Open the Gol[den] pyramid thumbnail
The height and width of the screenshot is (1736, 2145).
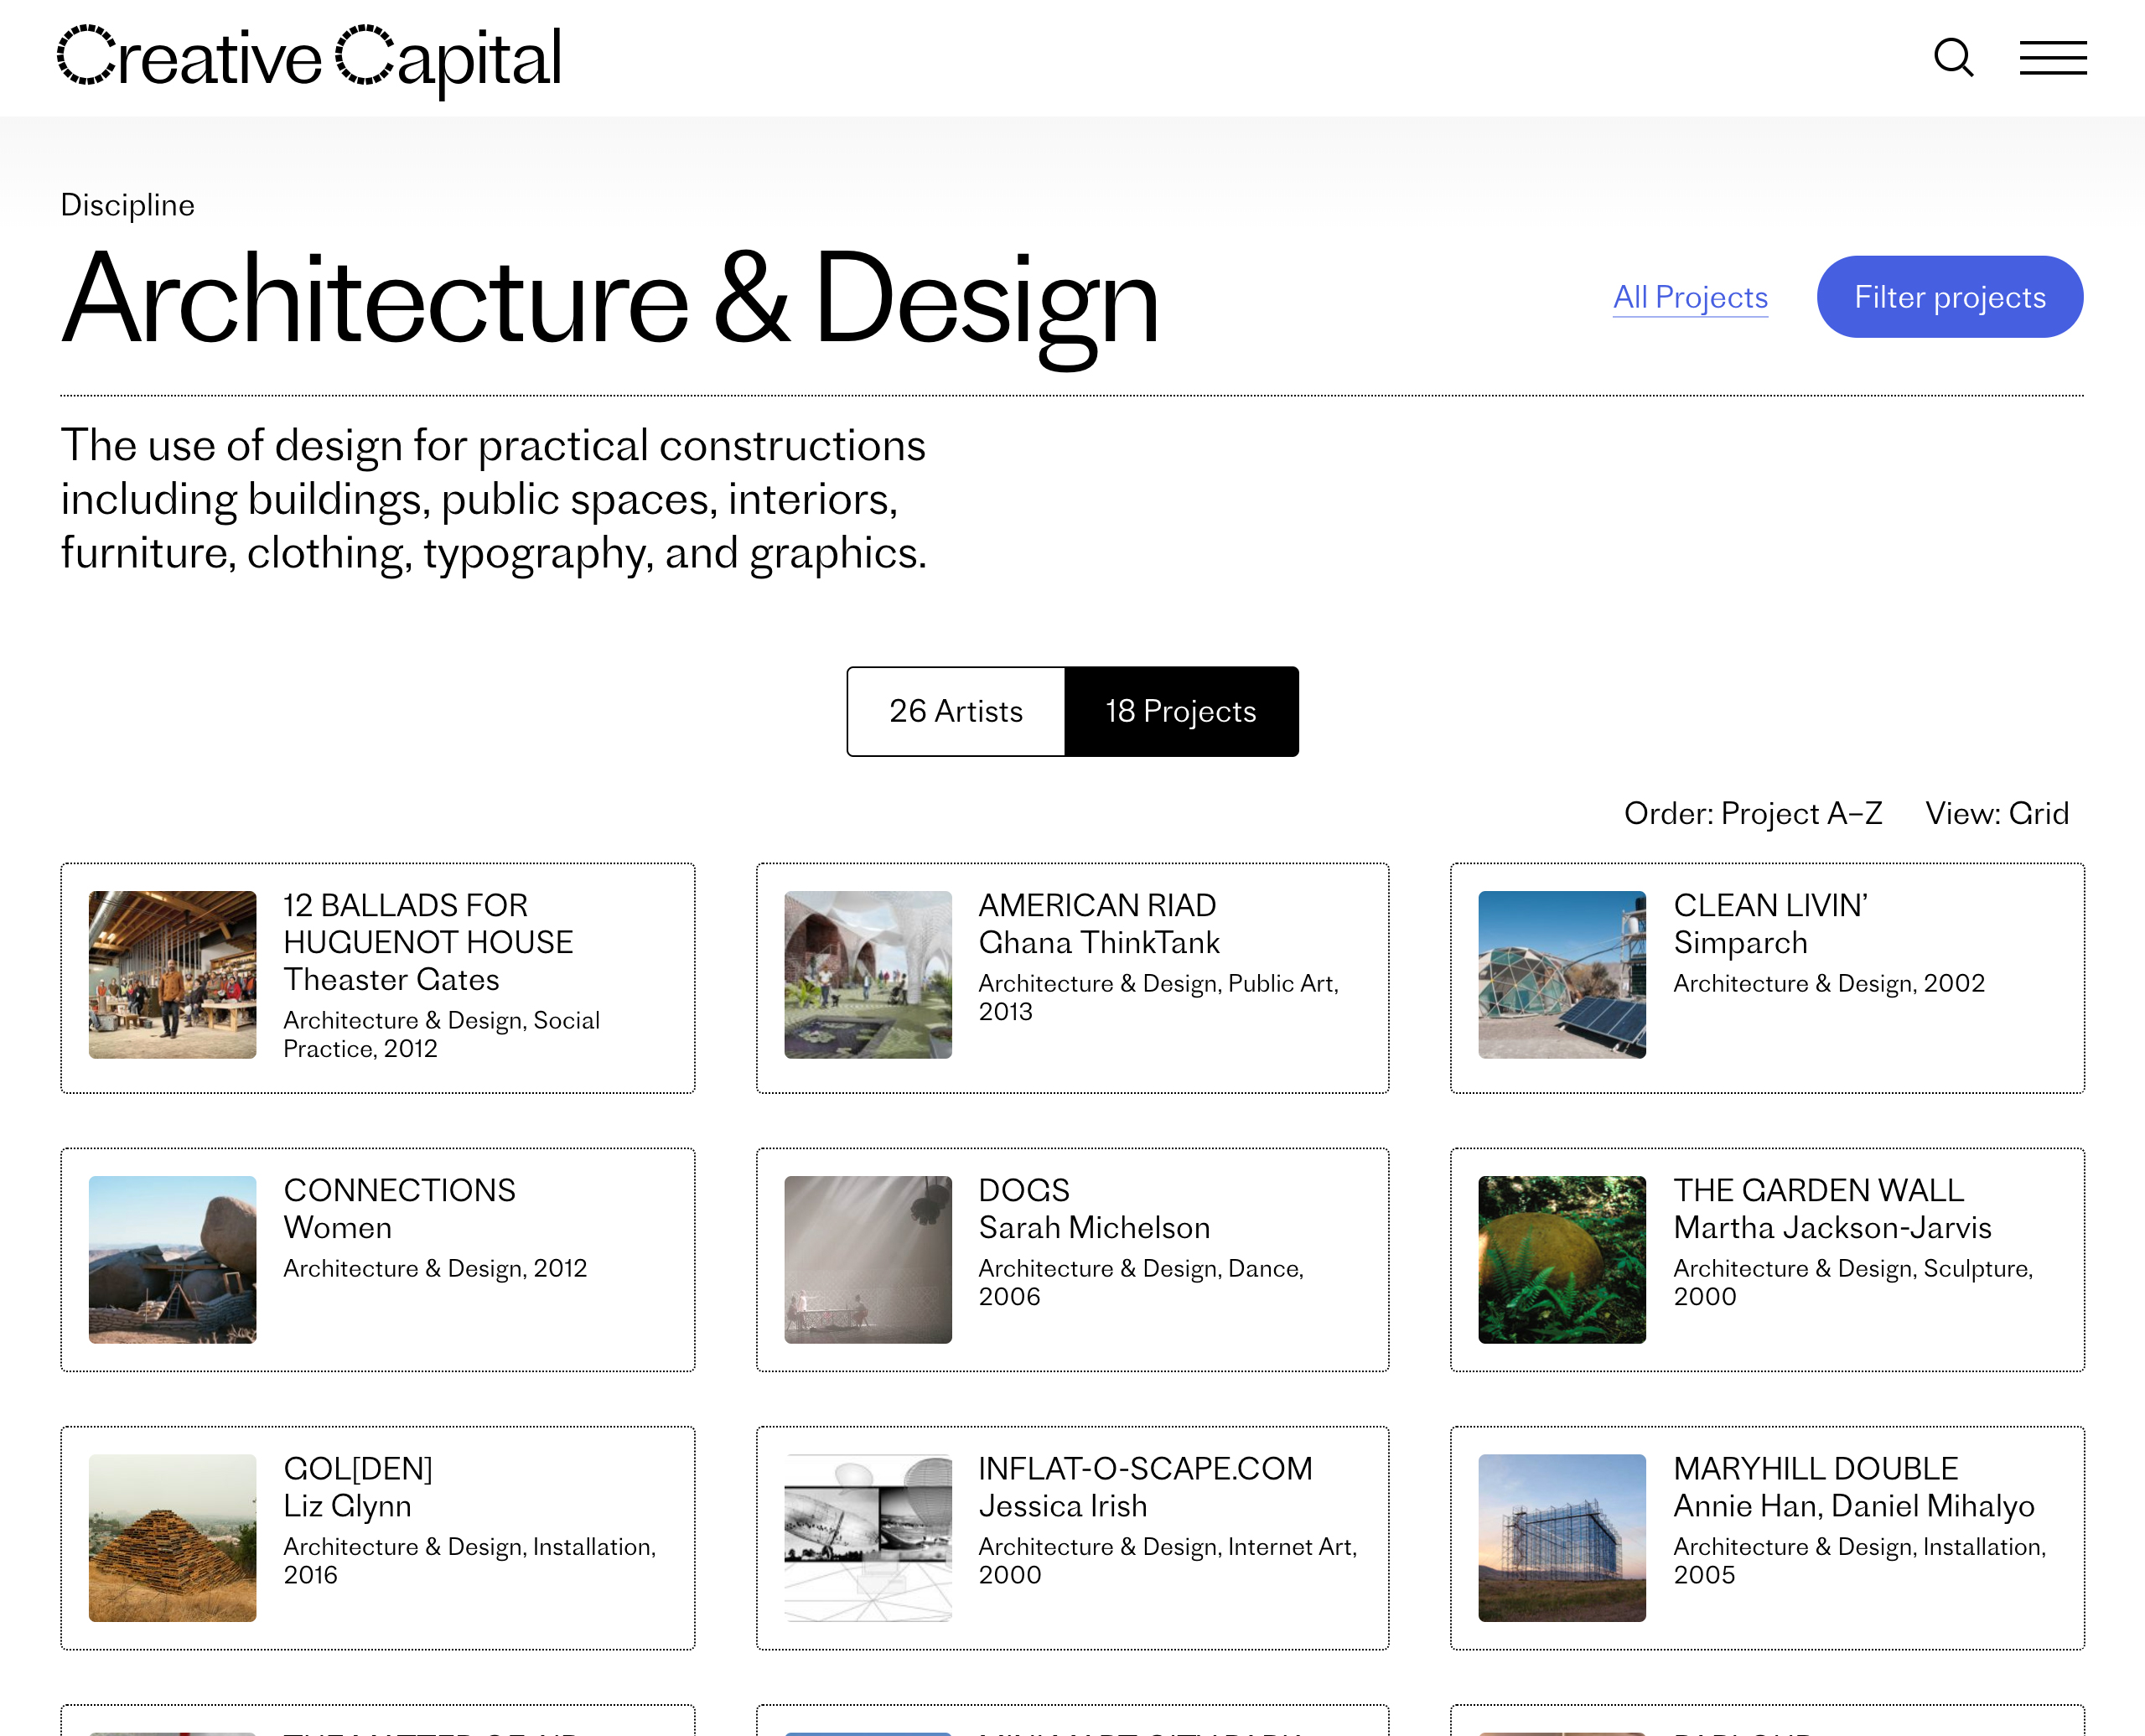(172, 1537)
